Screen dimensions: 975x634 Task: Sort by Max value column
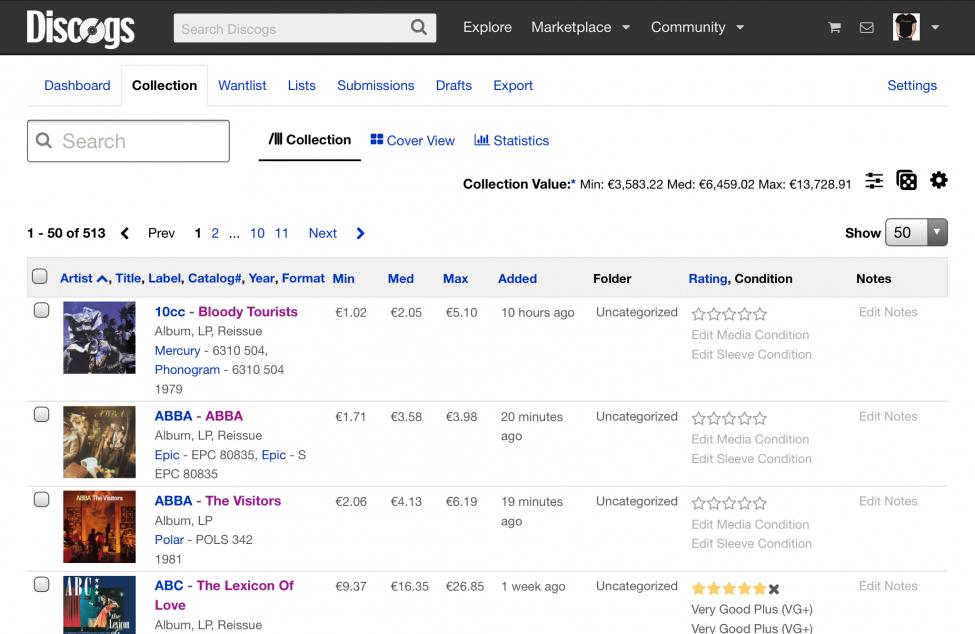(455, 278)
